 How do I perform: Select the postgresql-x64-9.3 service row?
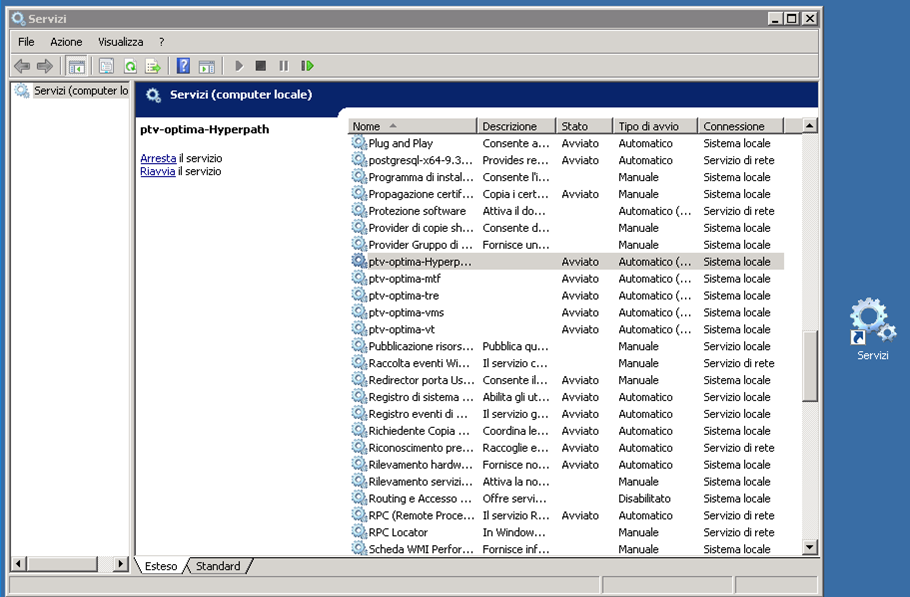420,160
